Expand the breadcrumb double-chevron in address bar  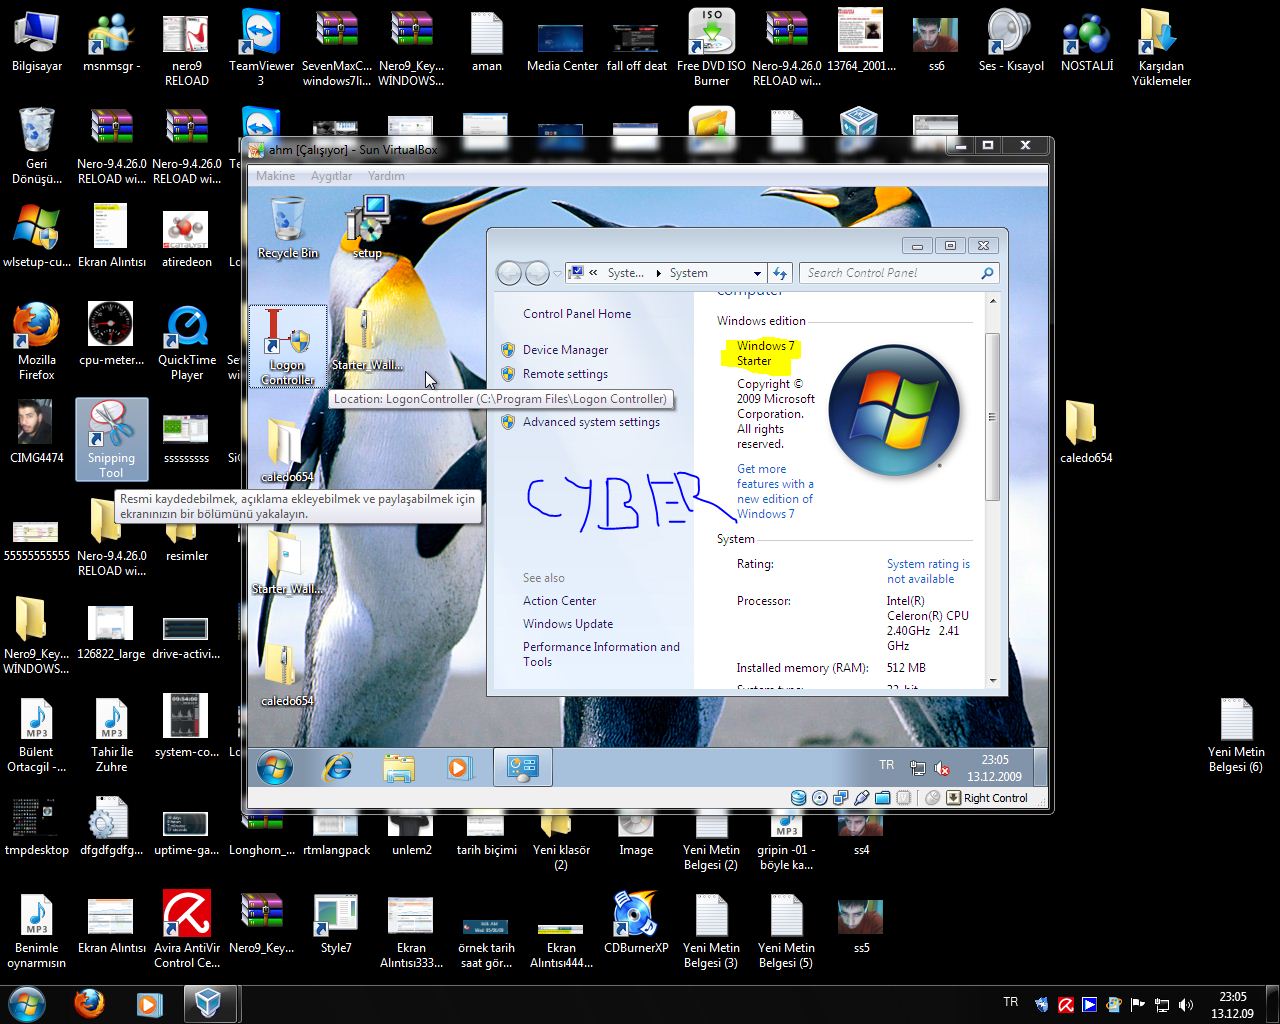point(594,273)
